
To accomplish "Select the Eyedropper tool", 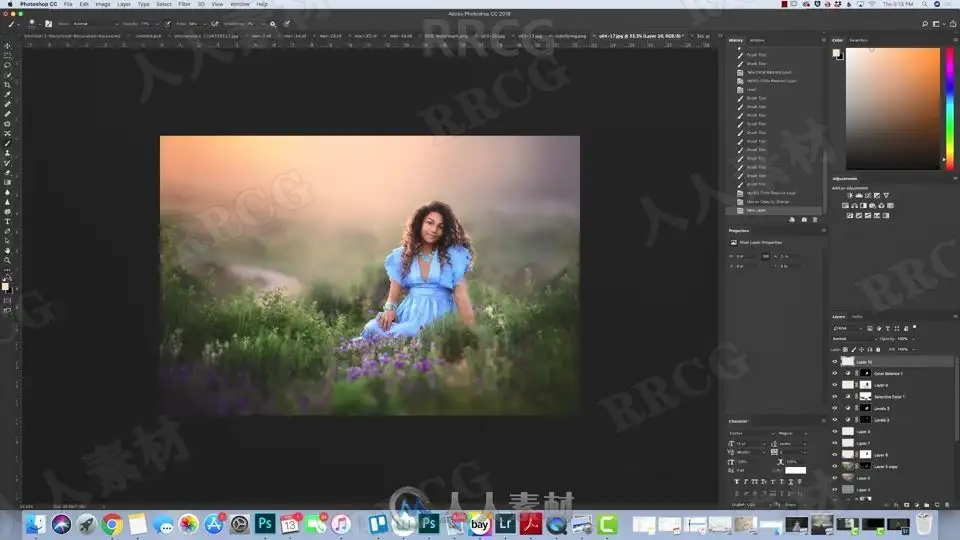I will click(7, 95).
